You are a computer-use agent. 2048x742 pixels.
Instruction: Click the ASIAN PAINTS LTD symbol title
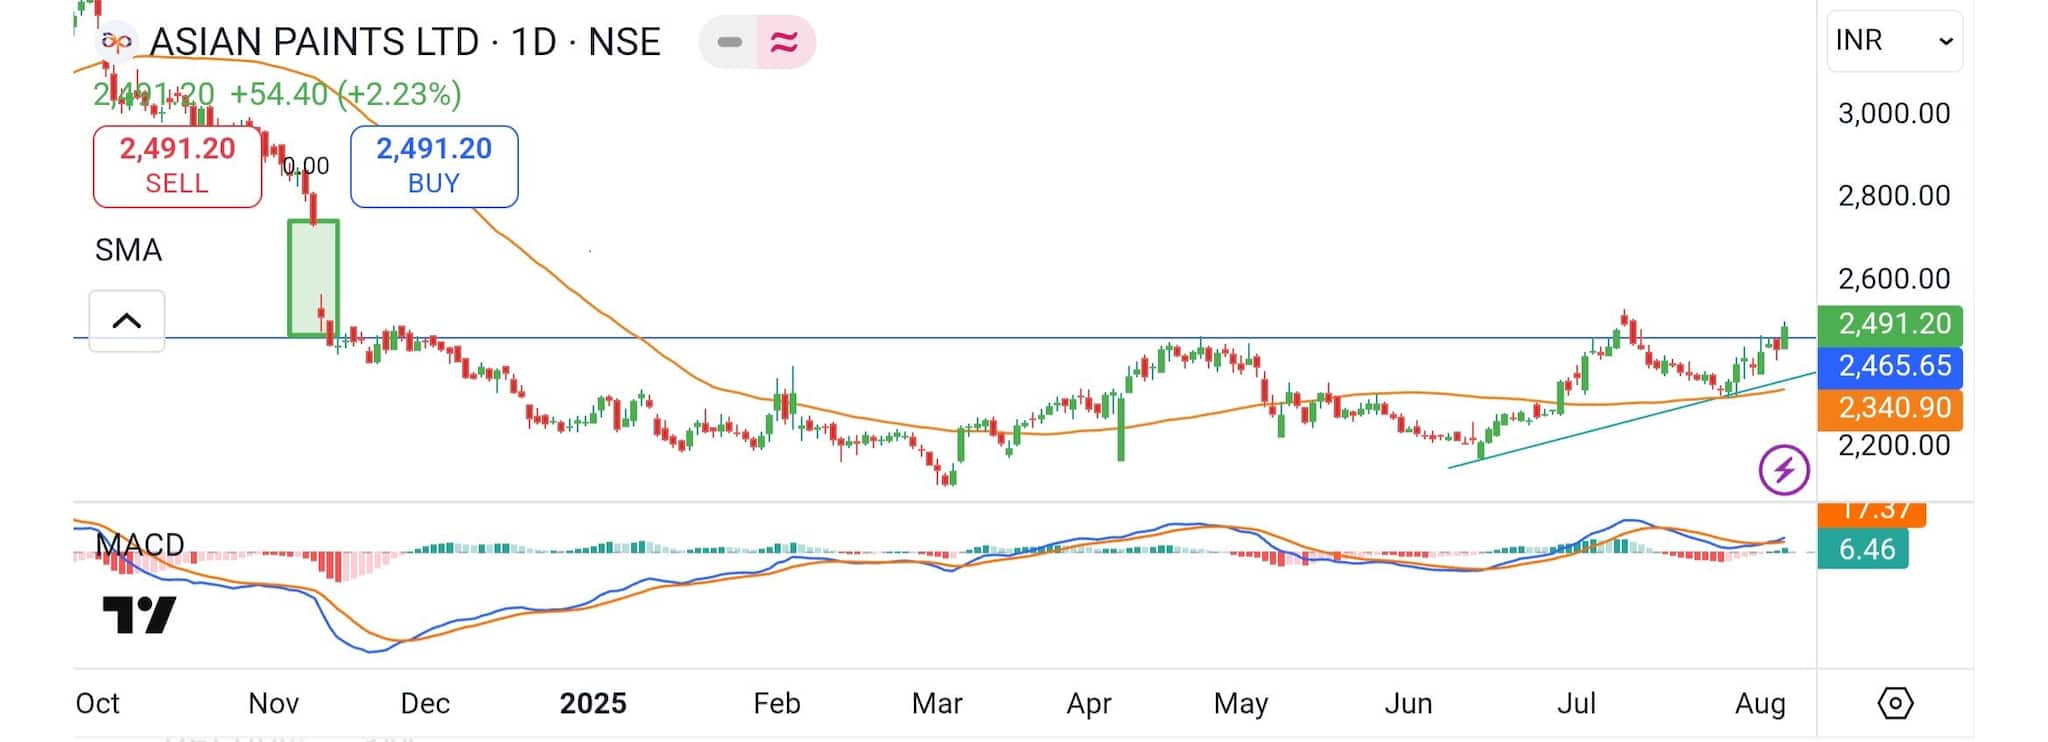pyautogui.click(x=405, y=42)
